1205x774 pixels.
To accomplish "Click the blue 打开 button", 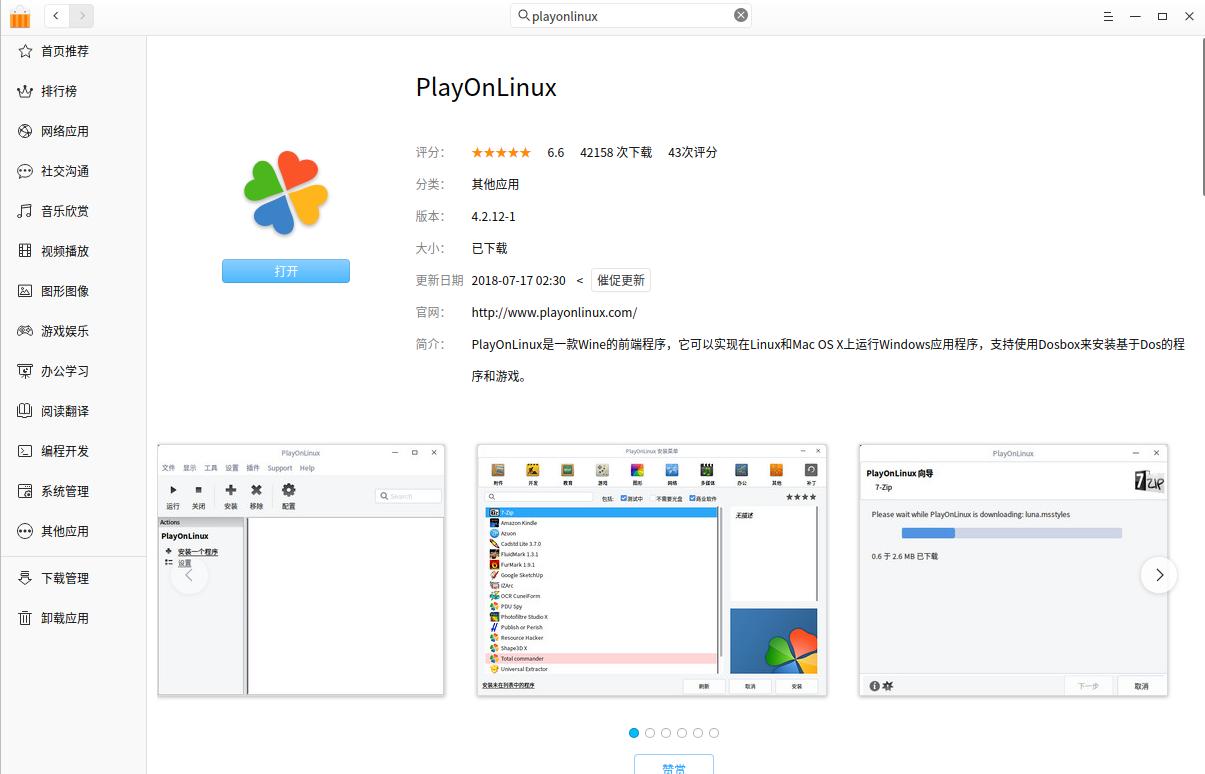I will tap(286, 271).
